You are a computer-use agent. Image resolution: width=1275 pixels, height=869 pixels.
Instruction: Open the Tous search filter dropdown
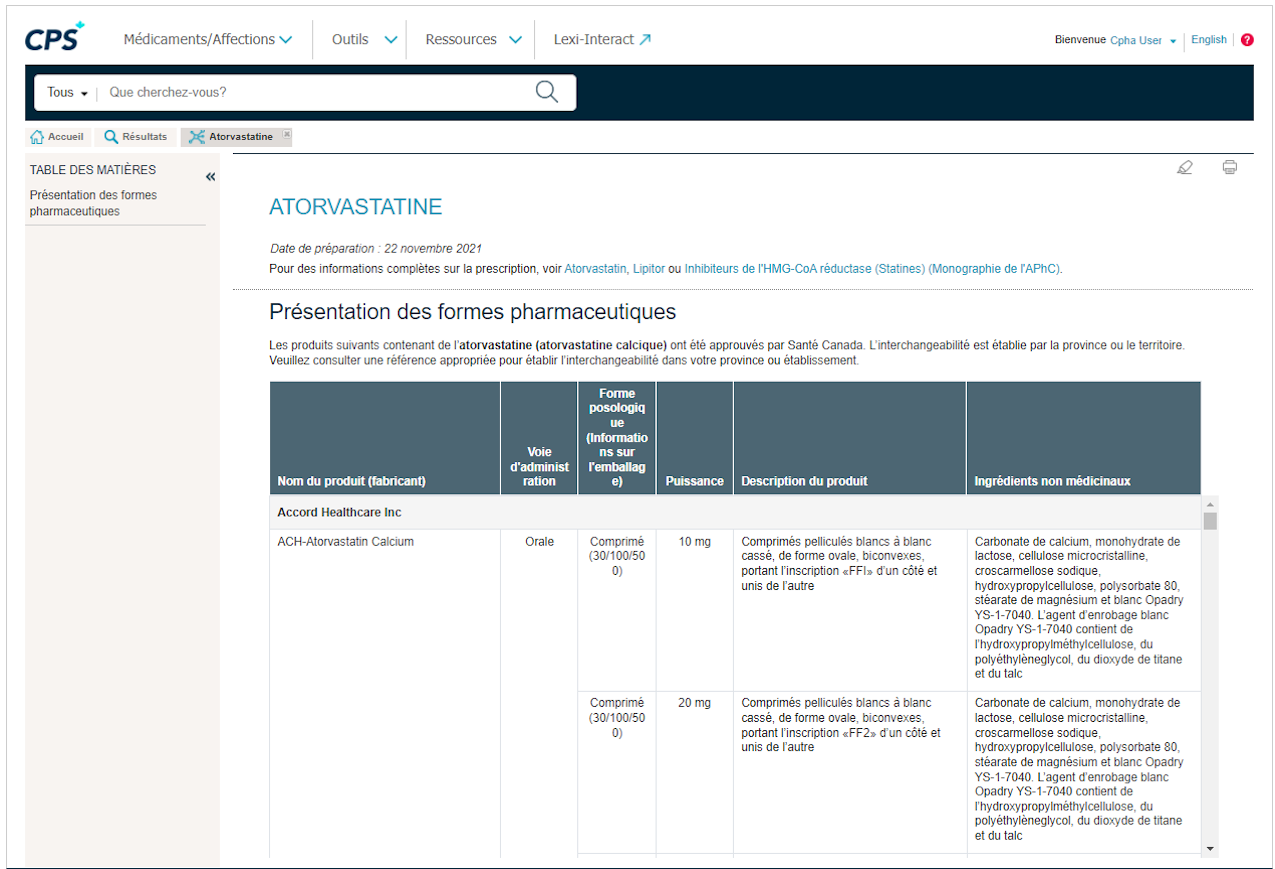[67, 92]
